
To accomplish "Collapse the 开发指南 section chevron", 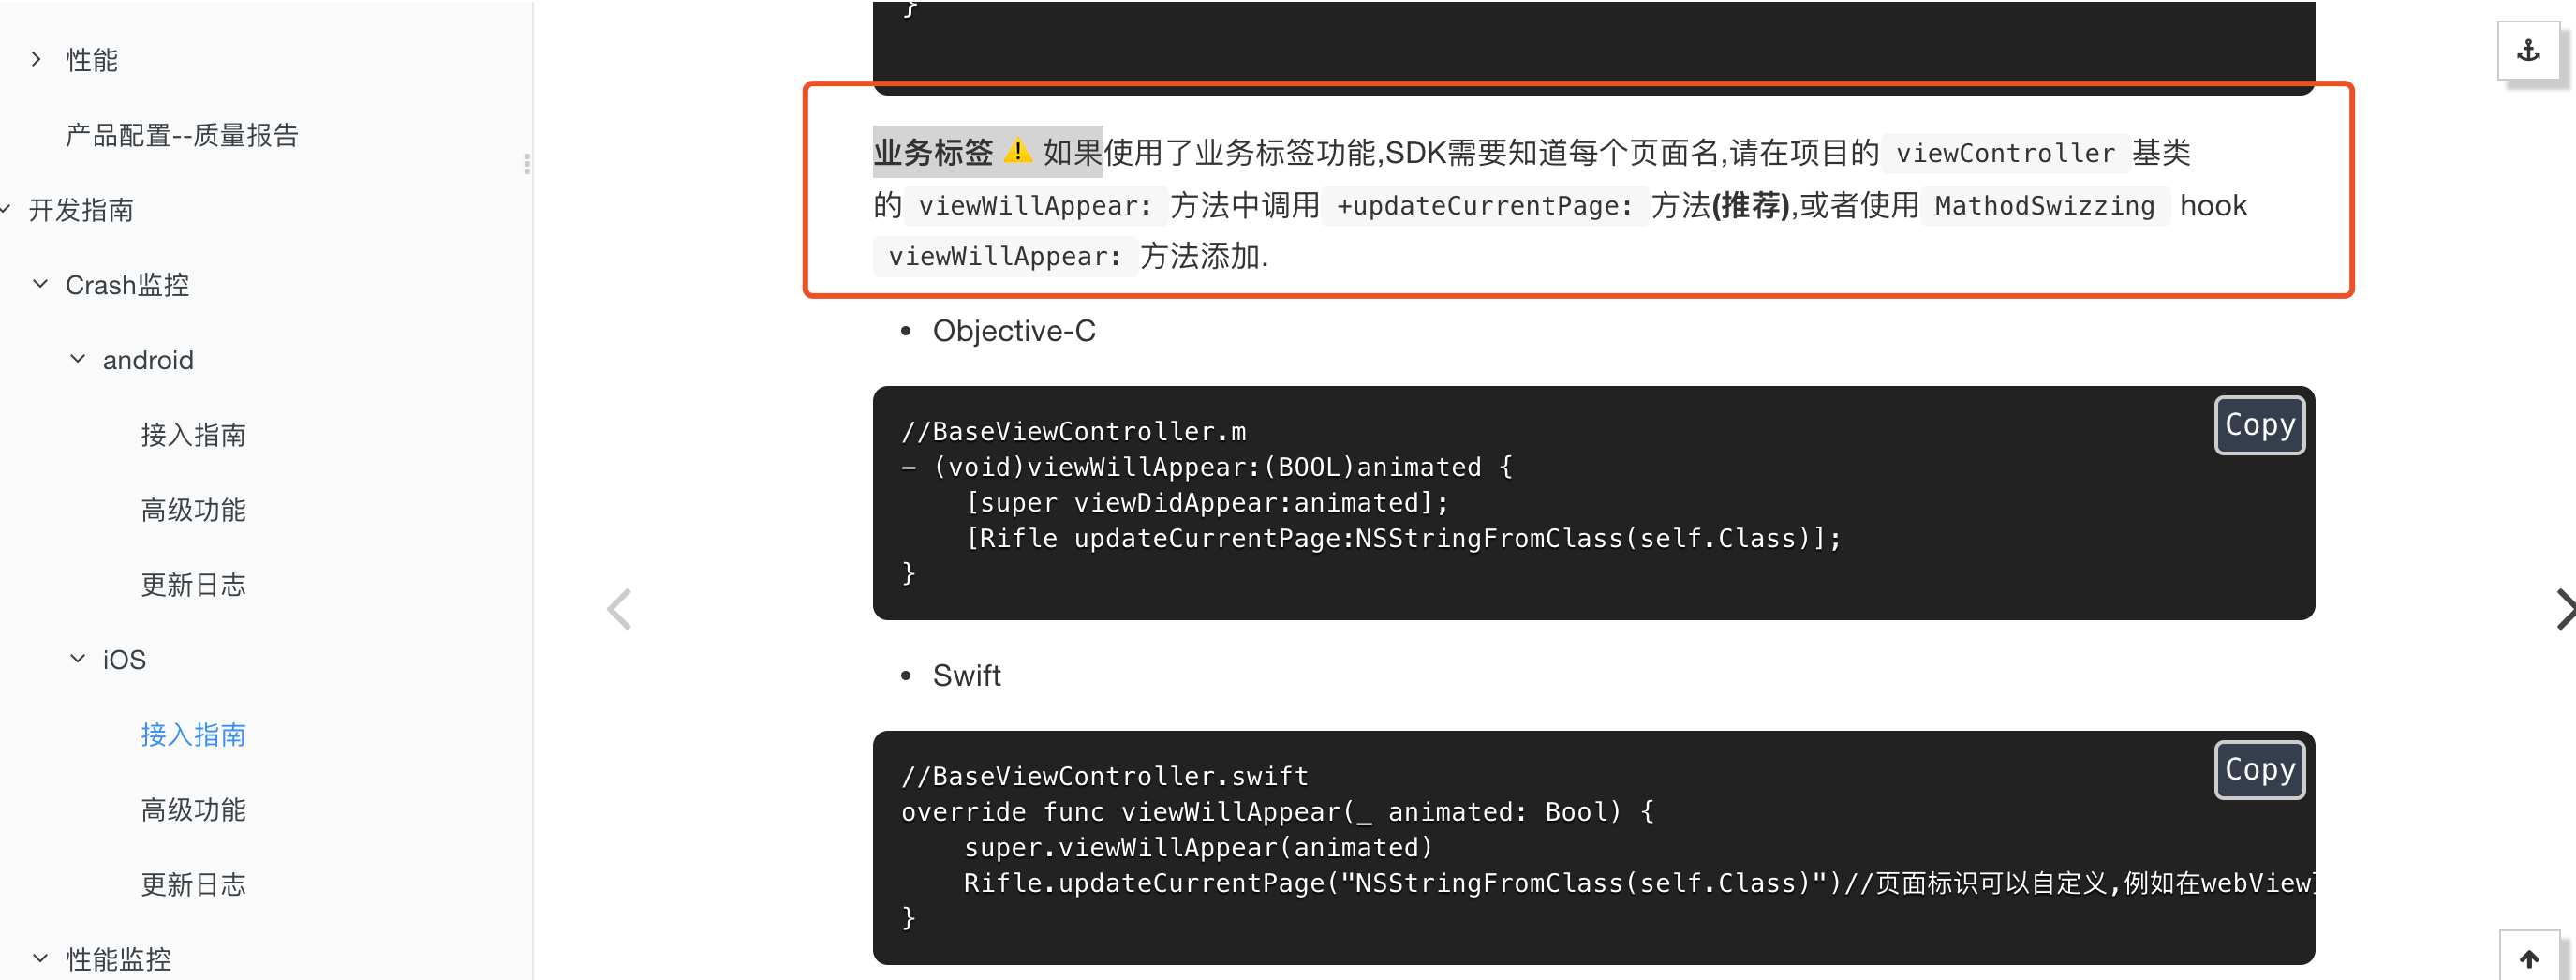I will (6, 209).
